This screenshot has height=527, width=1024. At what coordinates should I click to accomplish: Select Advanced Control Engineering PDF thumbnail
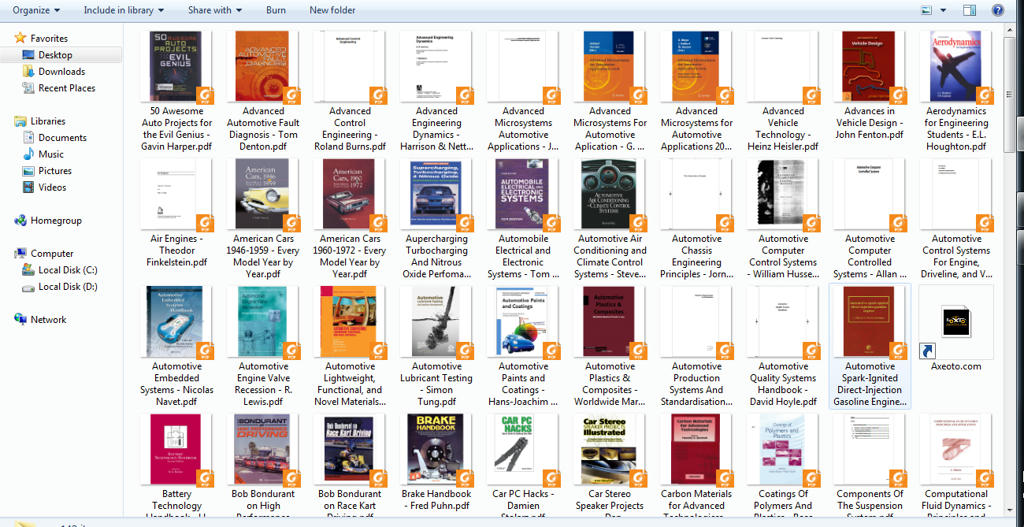350,67
